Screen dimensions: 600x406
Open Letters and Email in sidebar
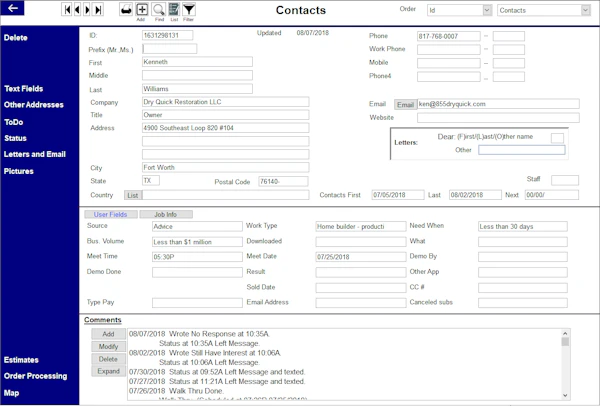point(35,154)
